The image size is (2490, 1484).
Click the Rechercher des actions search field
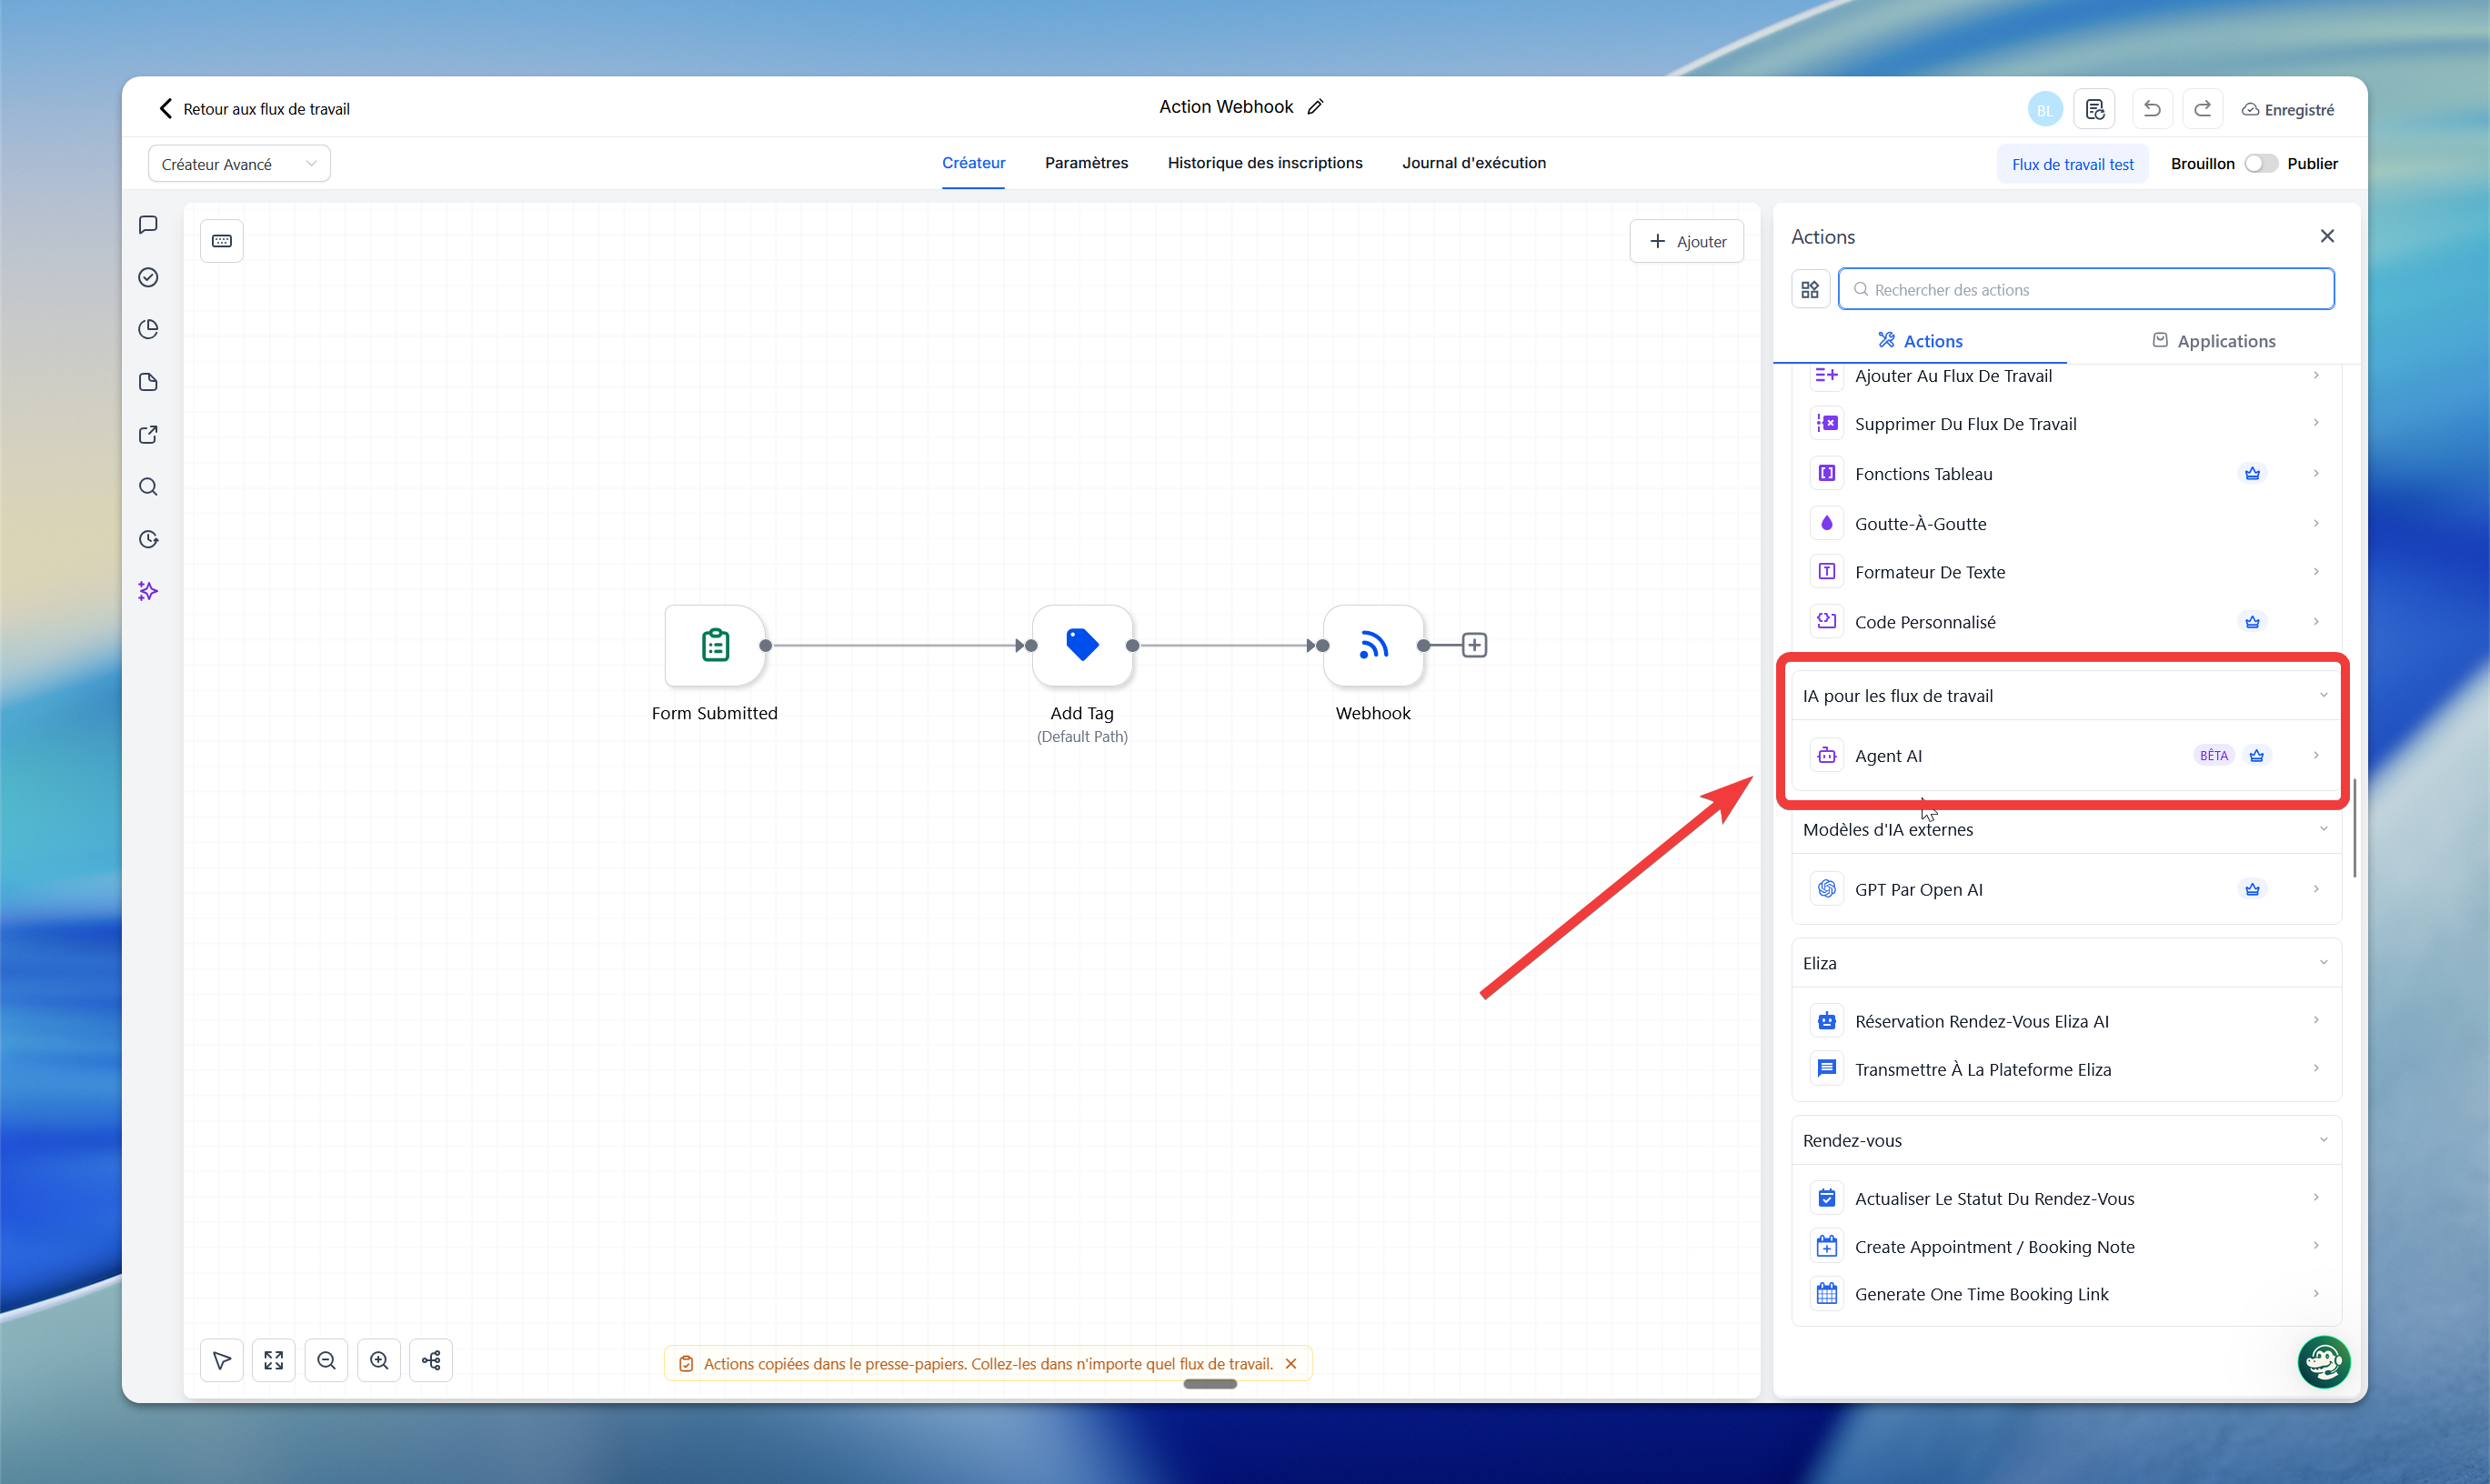(x=2087, y=289)
